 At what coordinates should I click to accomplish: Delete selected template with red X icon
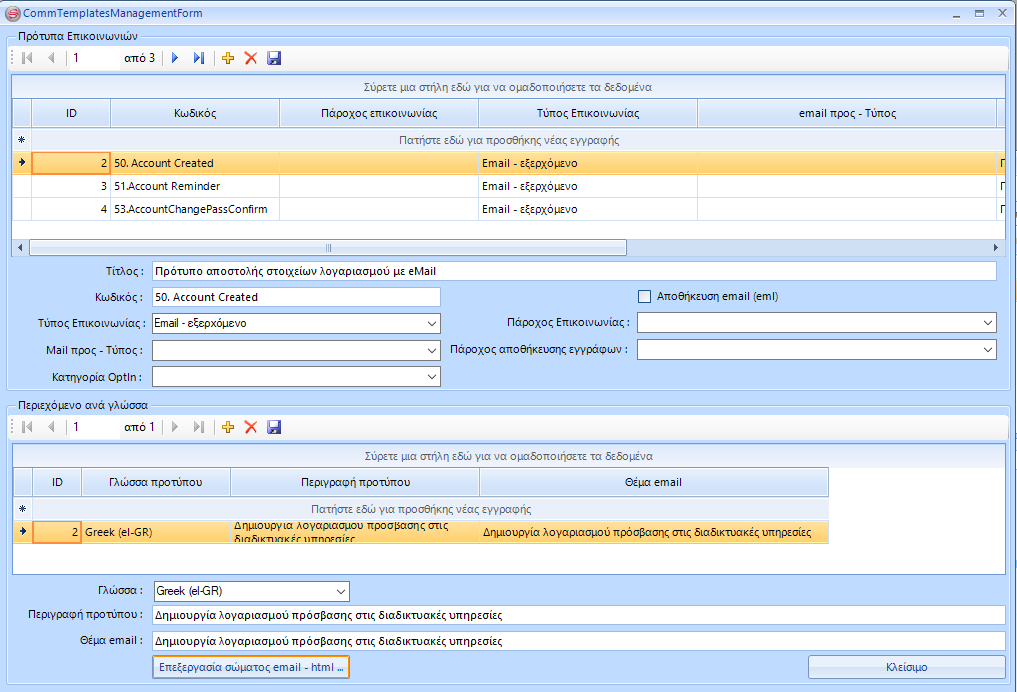click(x=251, y=58)
